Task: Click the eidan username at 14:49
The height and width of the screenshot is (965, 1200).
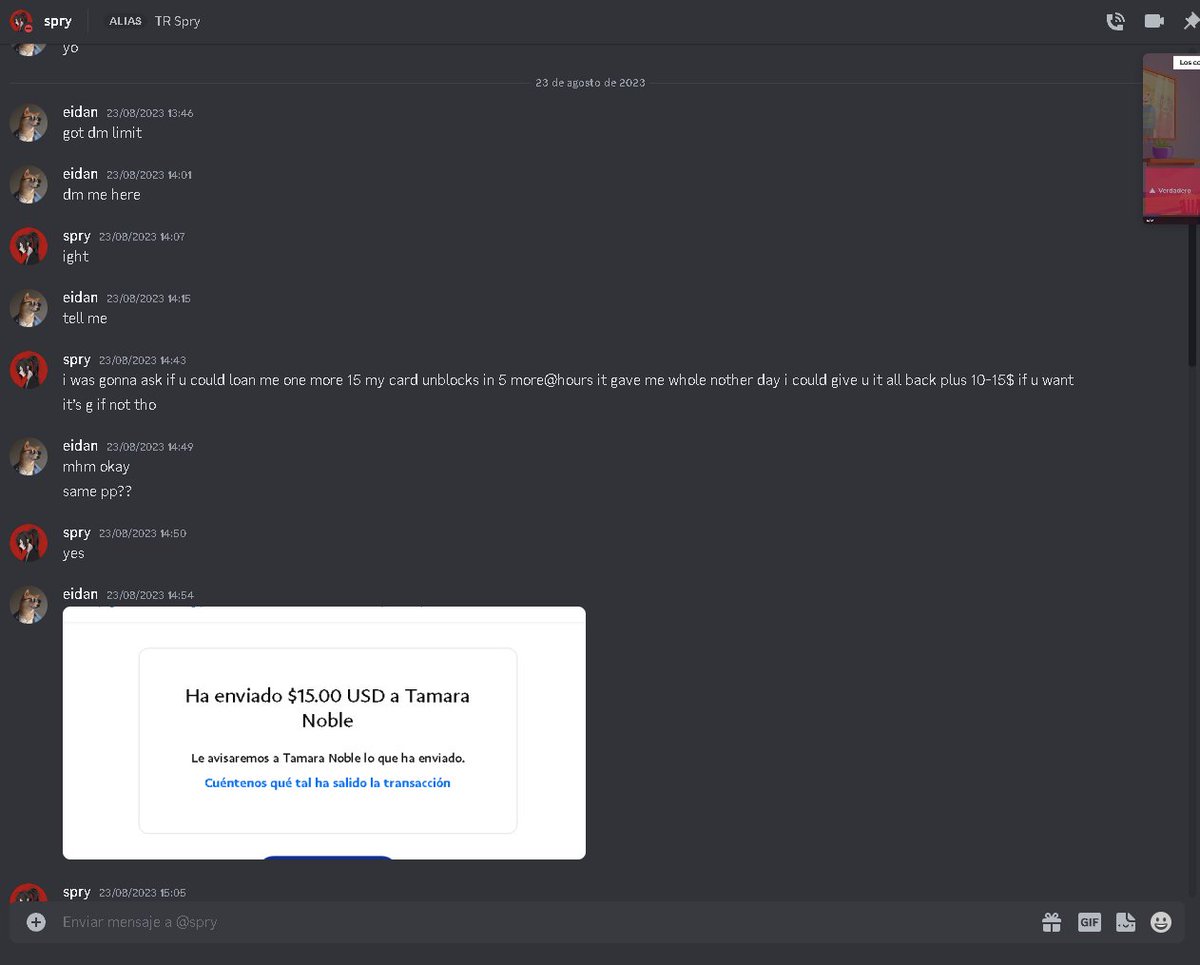Action: pyautogui.click(x=80, y=445)
